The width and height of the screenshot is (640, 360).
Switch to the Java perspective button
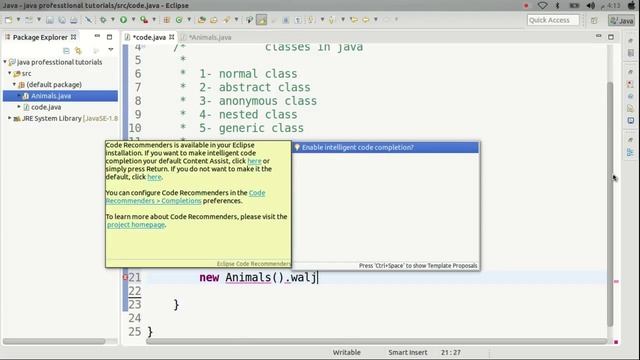pos(621,20)
